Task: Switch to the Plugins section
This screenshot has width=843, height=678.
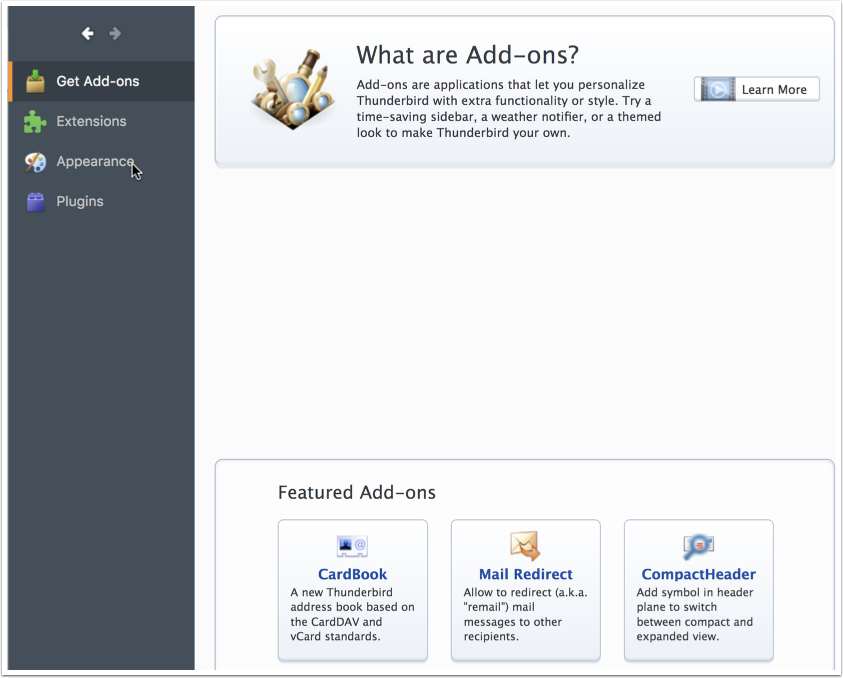Action: [102, 202]
